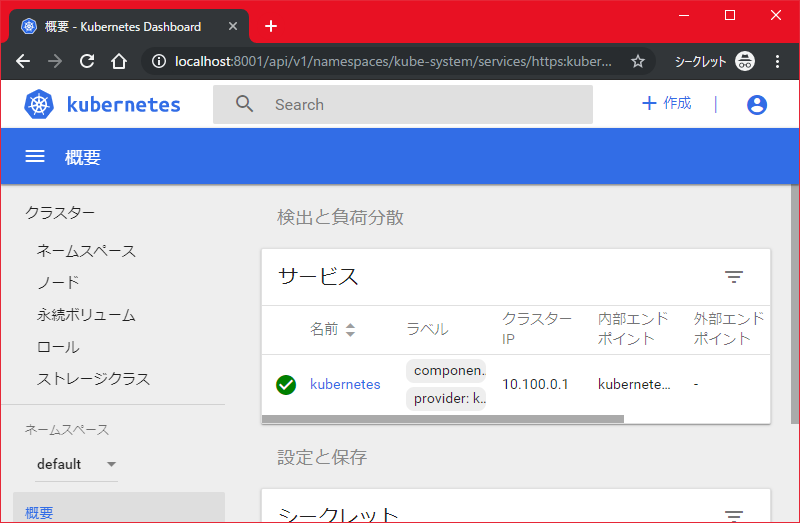Open the default namespace dropdown
This screenshot has height=523, width=800.
77,464
